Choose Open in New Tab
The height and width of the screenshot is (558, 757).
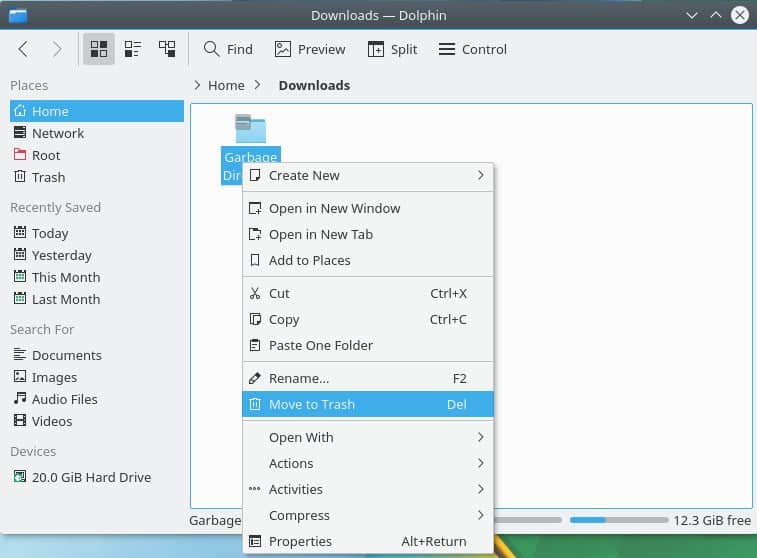click(x=368, y=234)
